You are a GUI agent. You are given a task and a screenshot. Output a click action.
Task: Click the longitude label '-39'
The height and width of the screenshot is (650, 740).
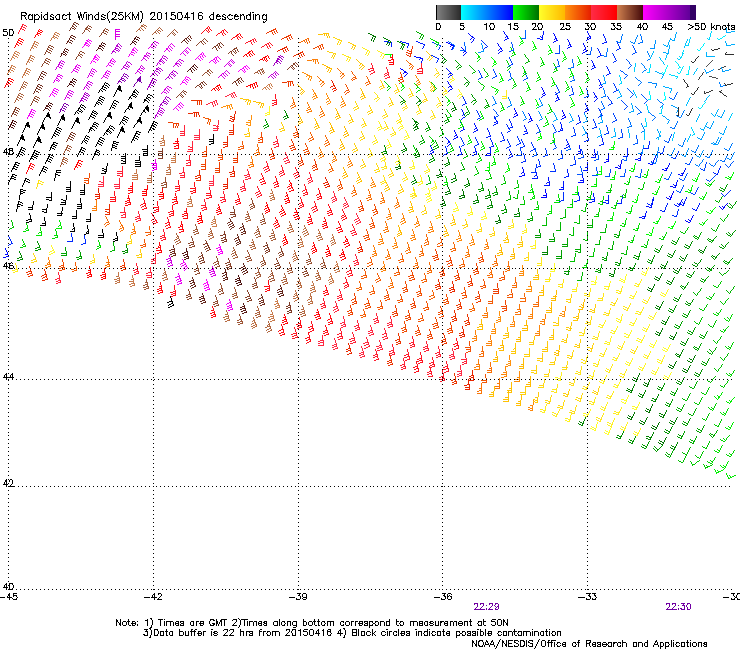pyautogui.click(x=298, y=597)
